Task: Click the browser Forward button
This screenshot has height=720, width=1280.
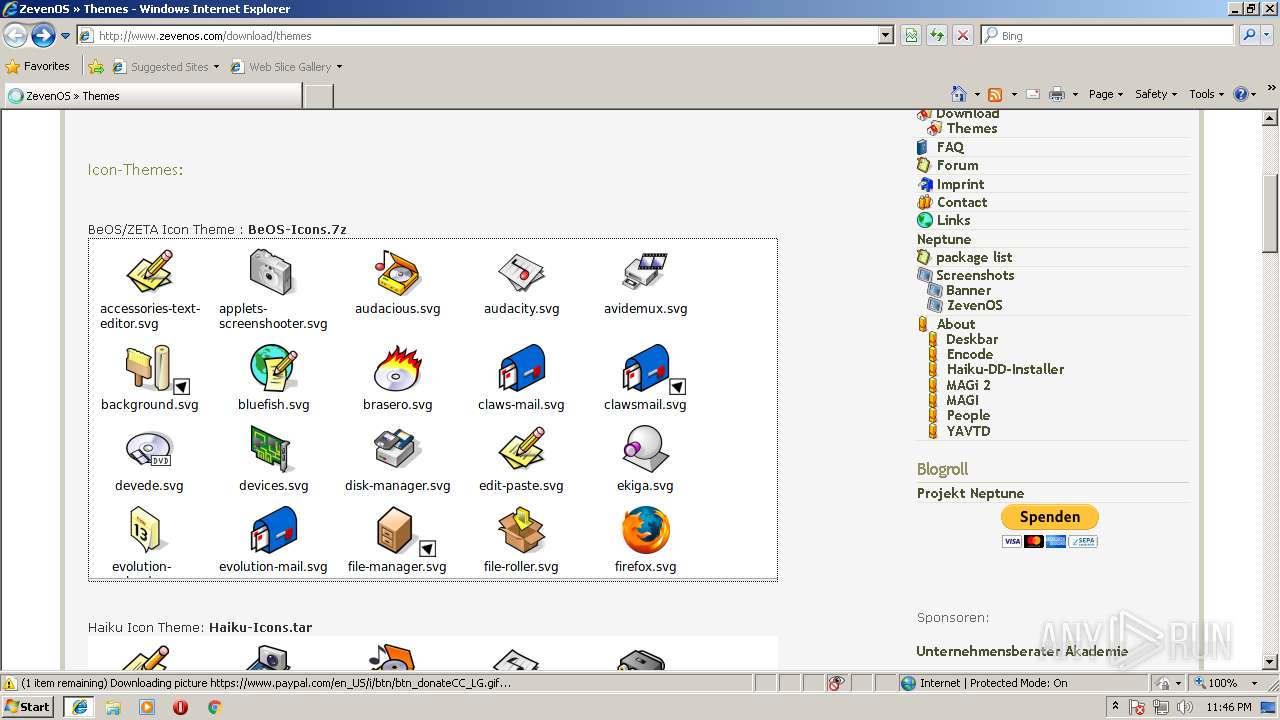Action: pos(43,36)
